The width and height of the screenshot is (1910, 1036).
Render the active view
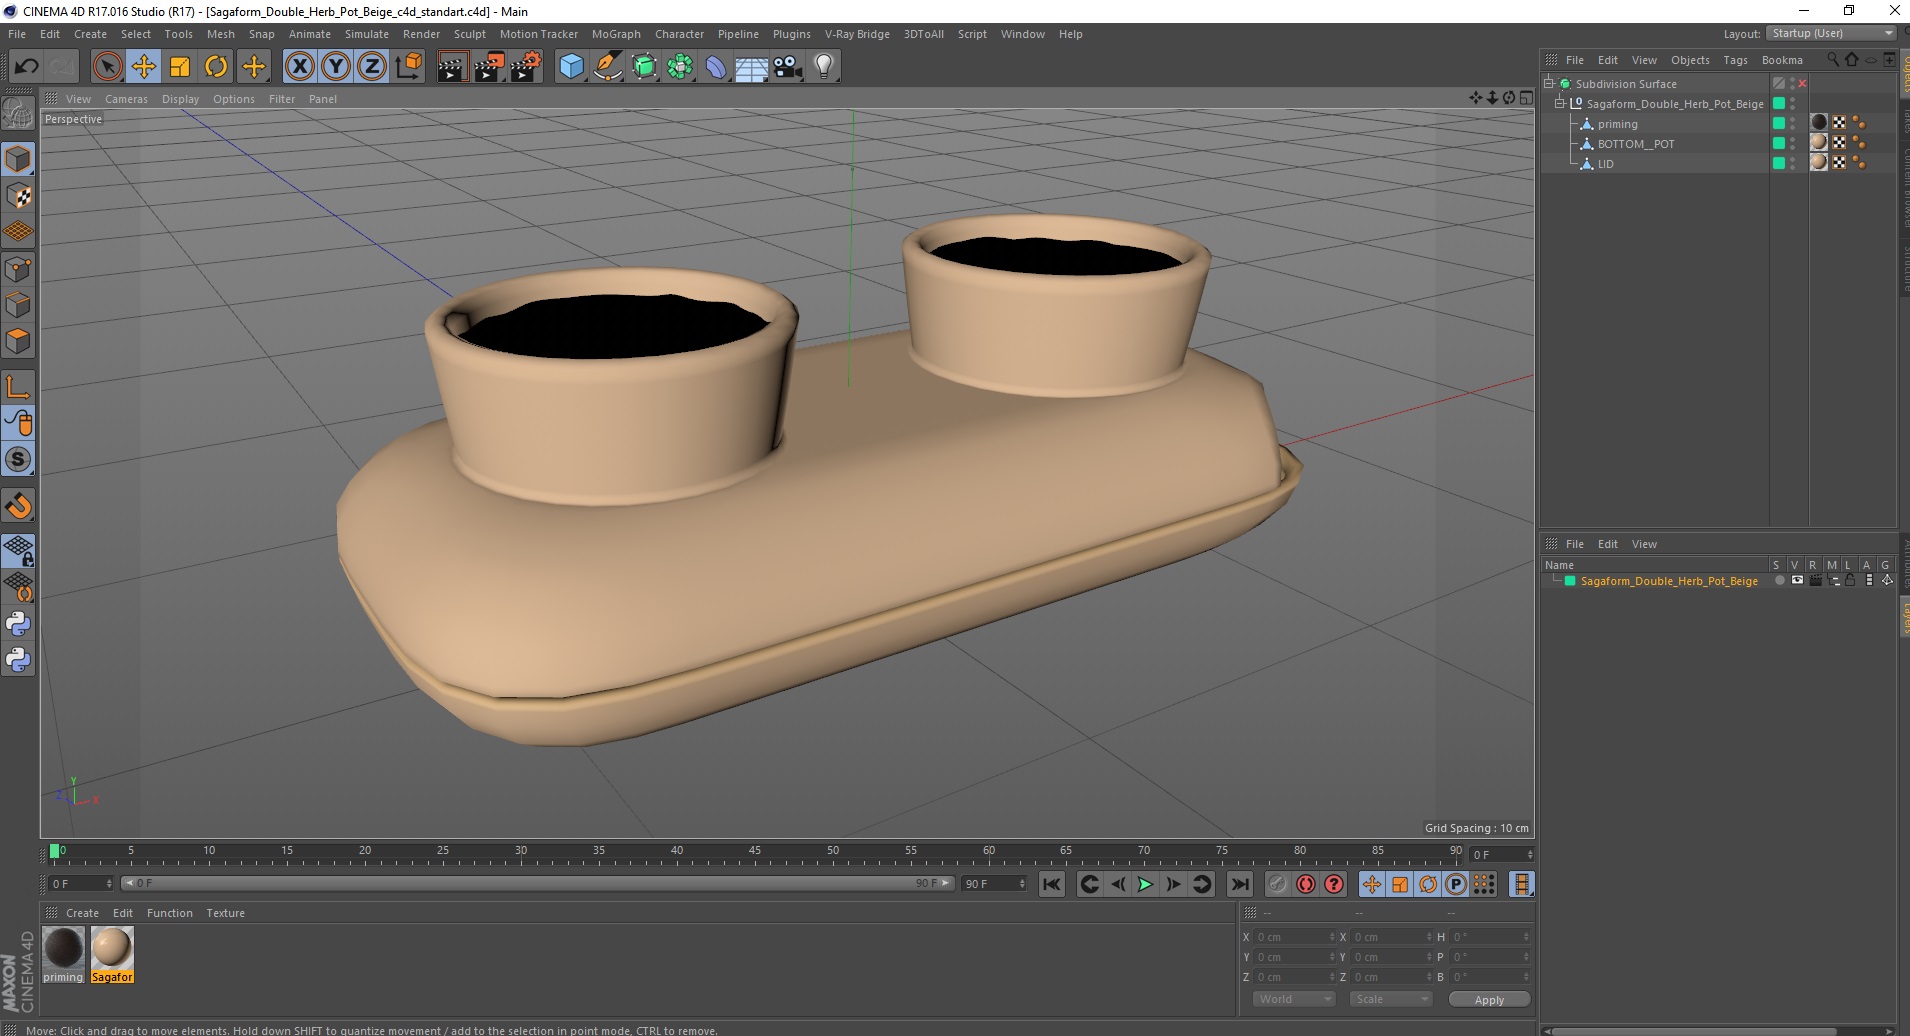452,67
